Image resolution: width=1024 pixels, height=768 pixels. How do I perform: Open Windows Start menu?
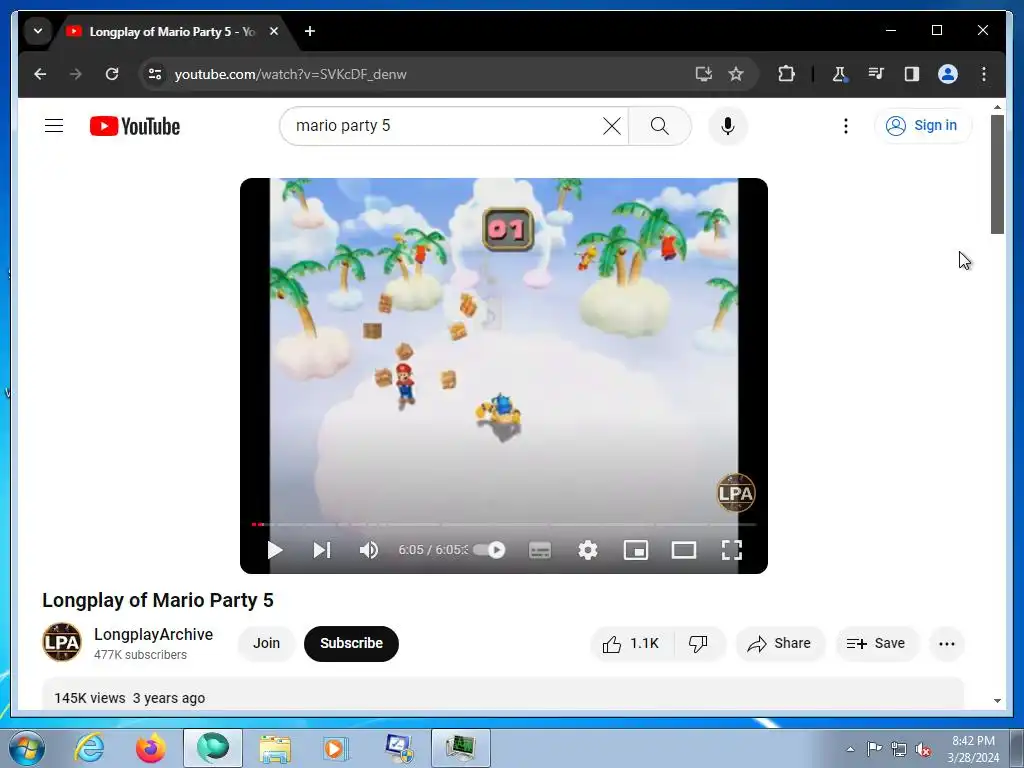click(27, 748)
